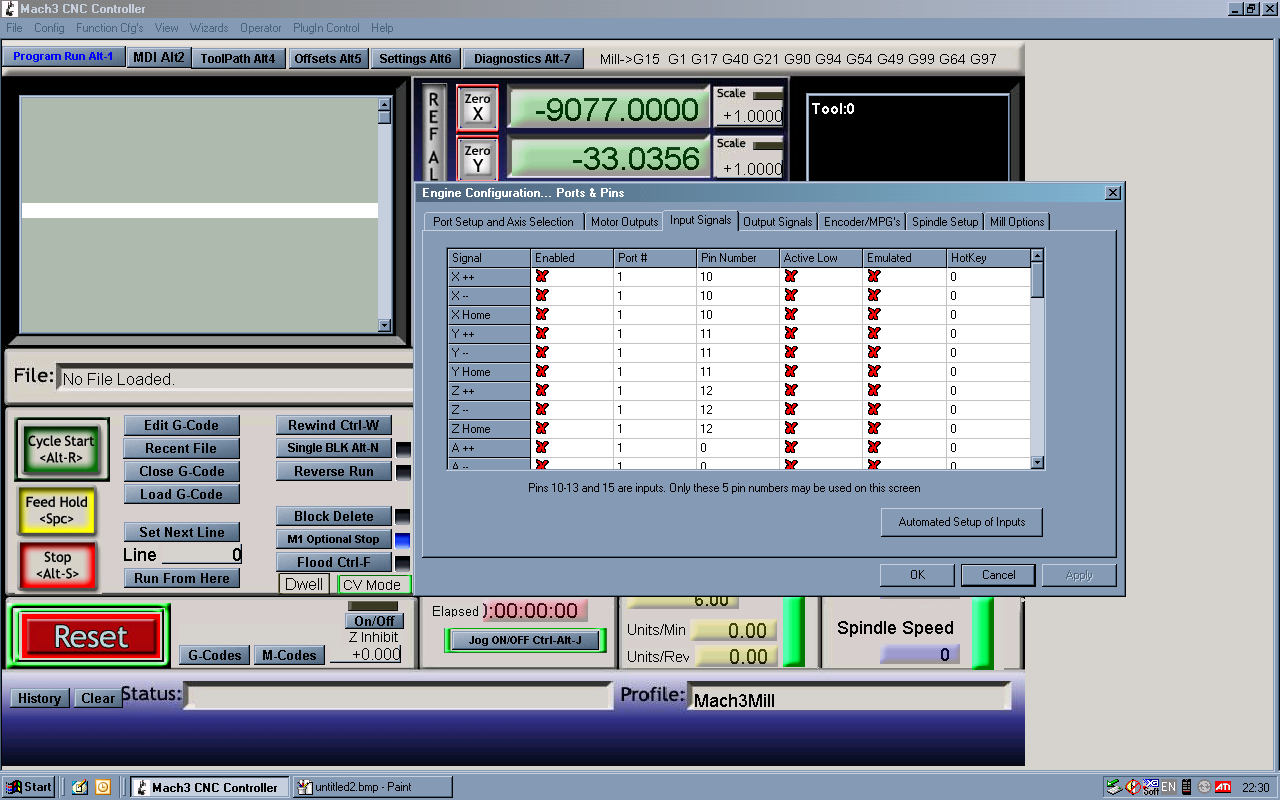Click the ATI icon in system tray
Viewport: 1280px width, 800px height.
[x=1222, y=787]
